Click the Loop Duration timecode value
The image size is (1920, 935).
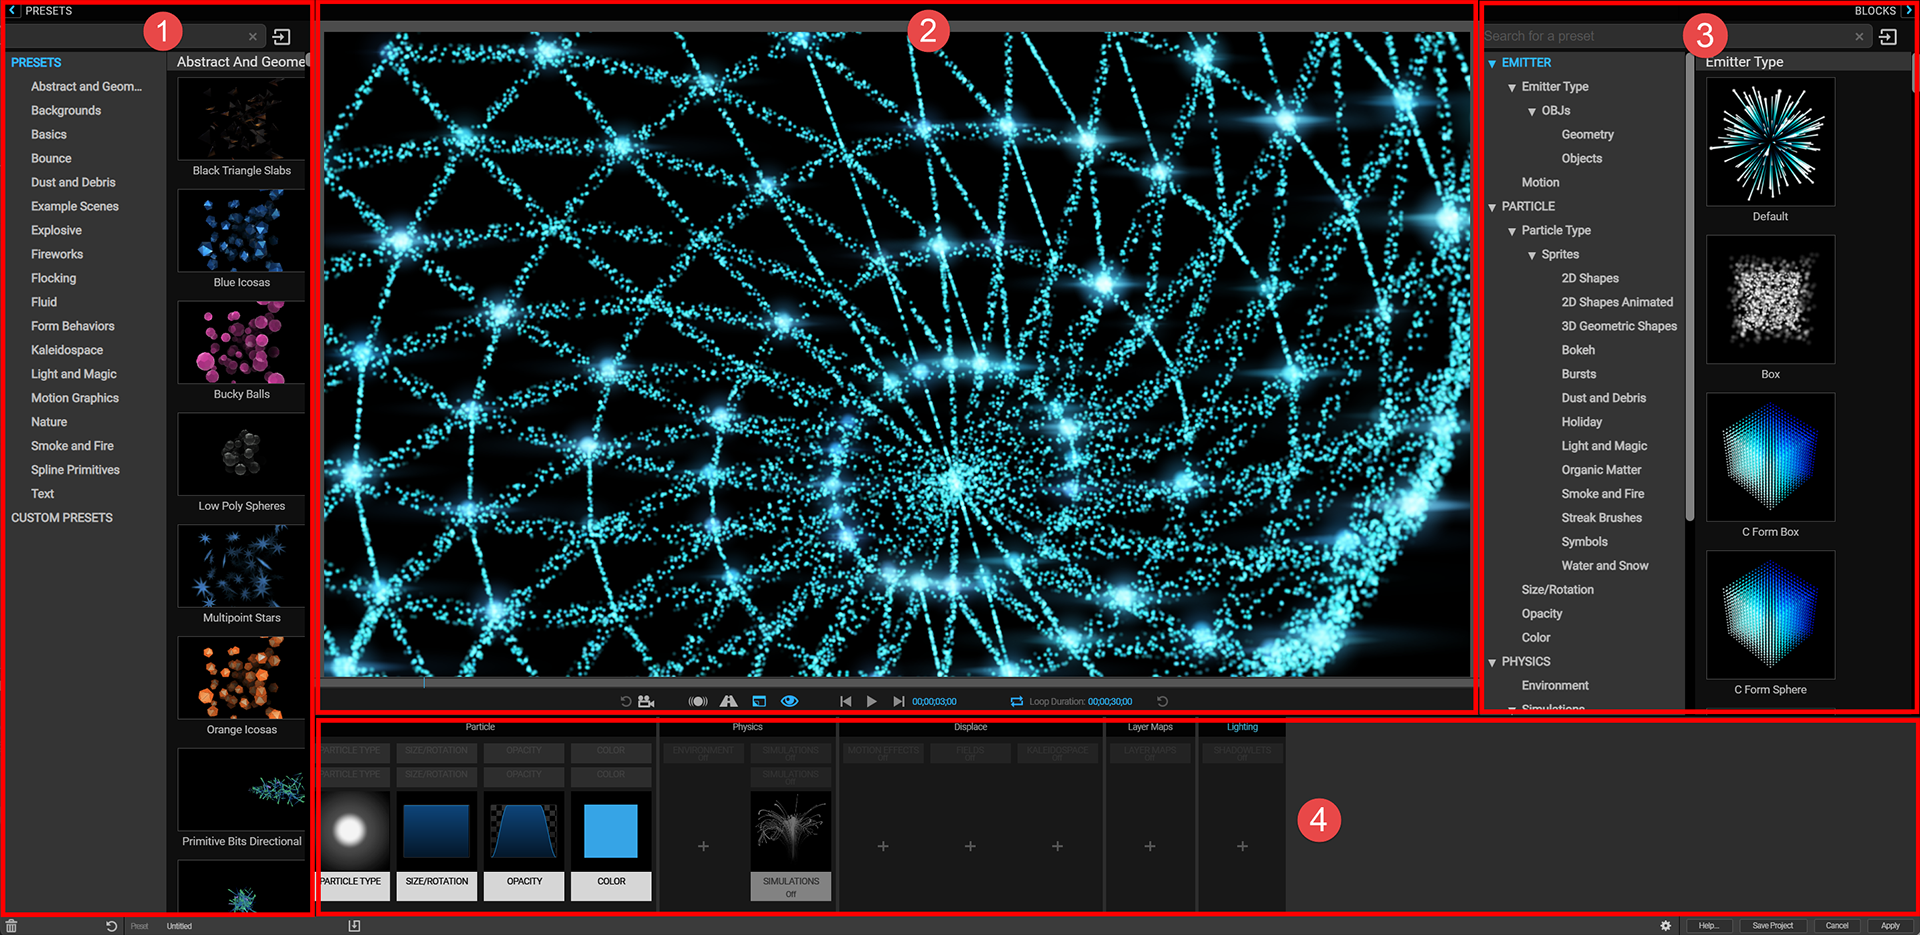coord(1110,702)
